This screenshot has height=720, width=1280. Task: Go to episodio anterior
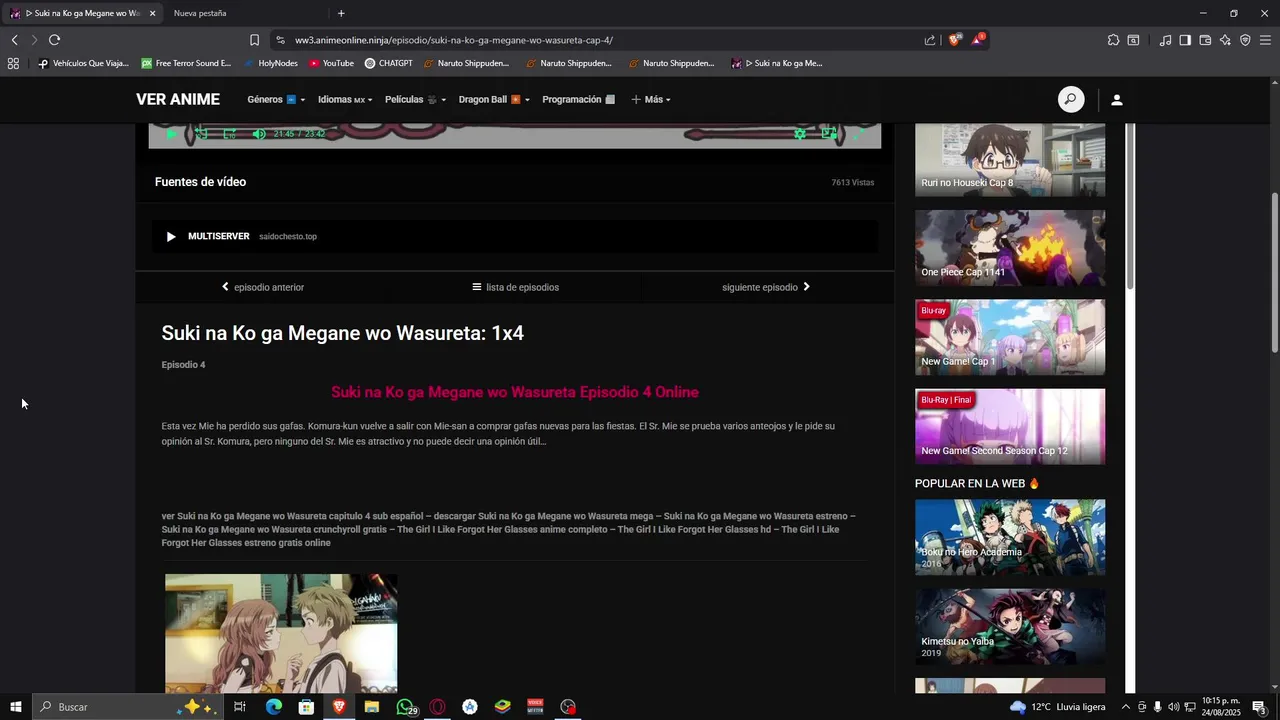tap(263, 287)
